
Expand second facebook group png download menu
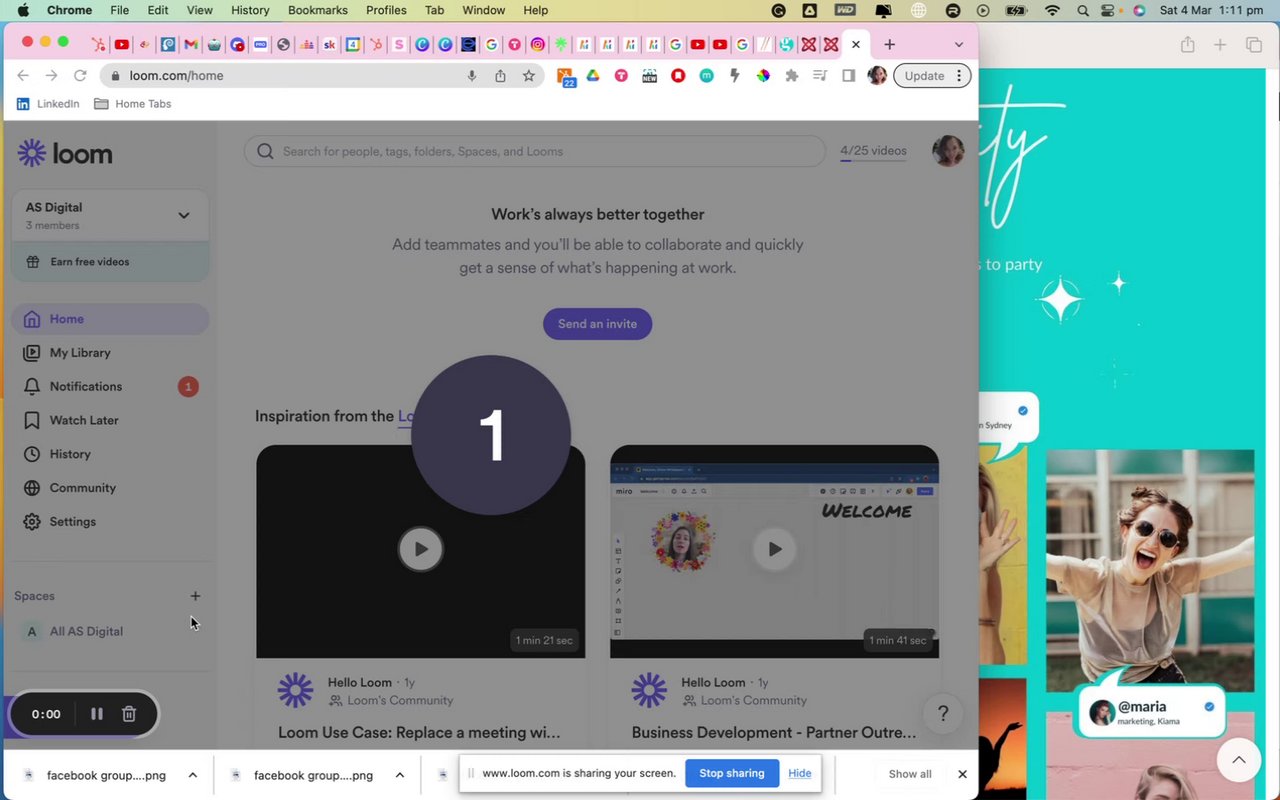(399, 775)
